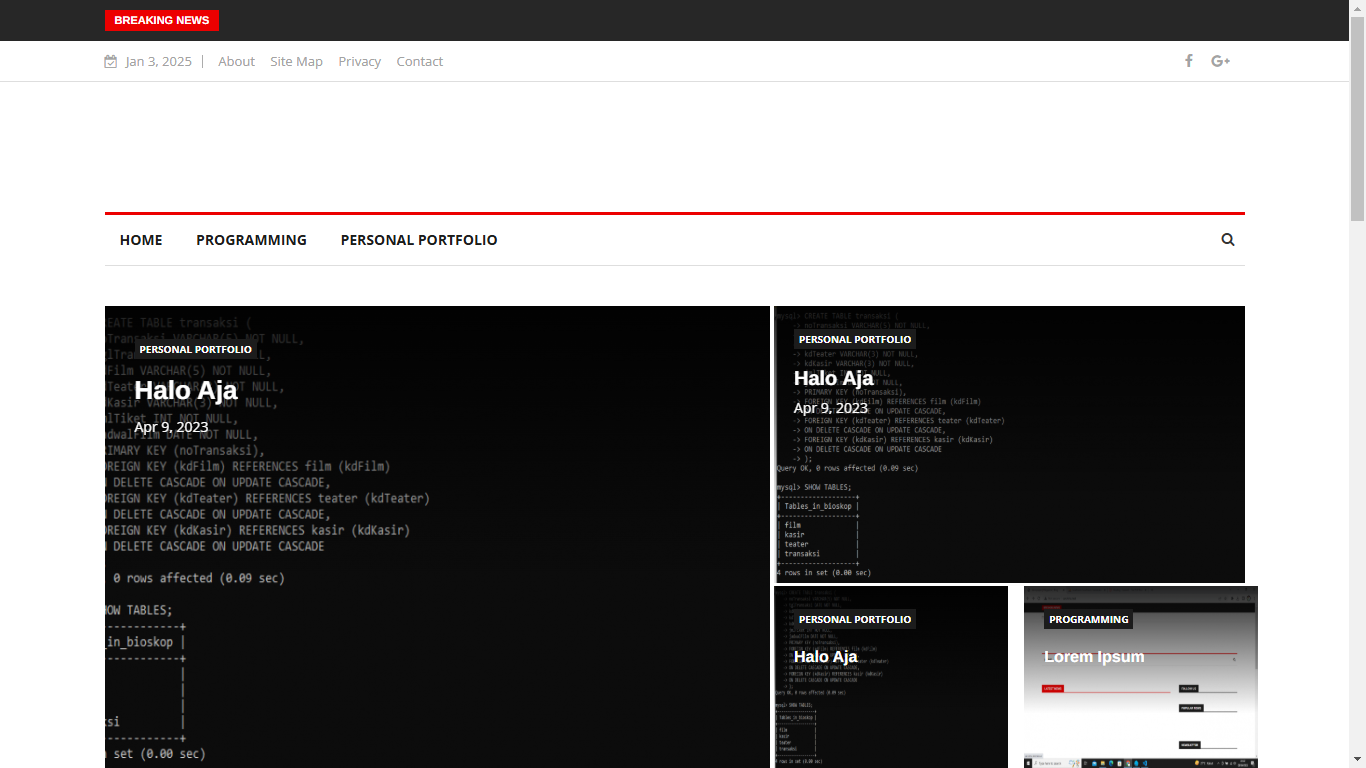Screen dimensions: 1366x768
Task: Go to the Site Map link
Action: pyautogui.click(x=296, y=62)
